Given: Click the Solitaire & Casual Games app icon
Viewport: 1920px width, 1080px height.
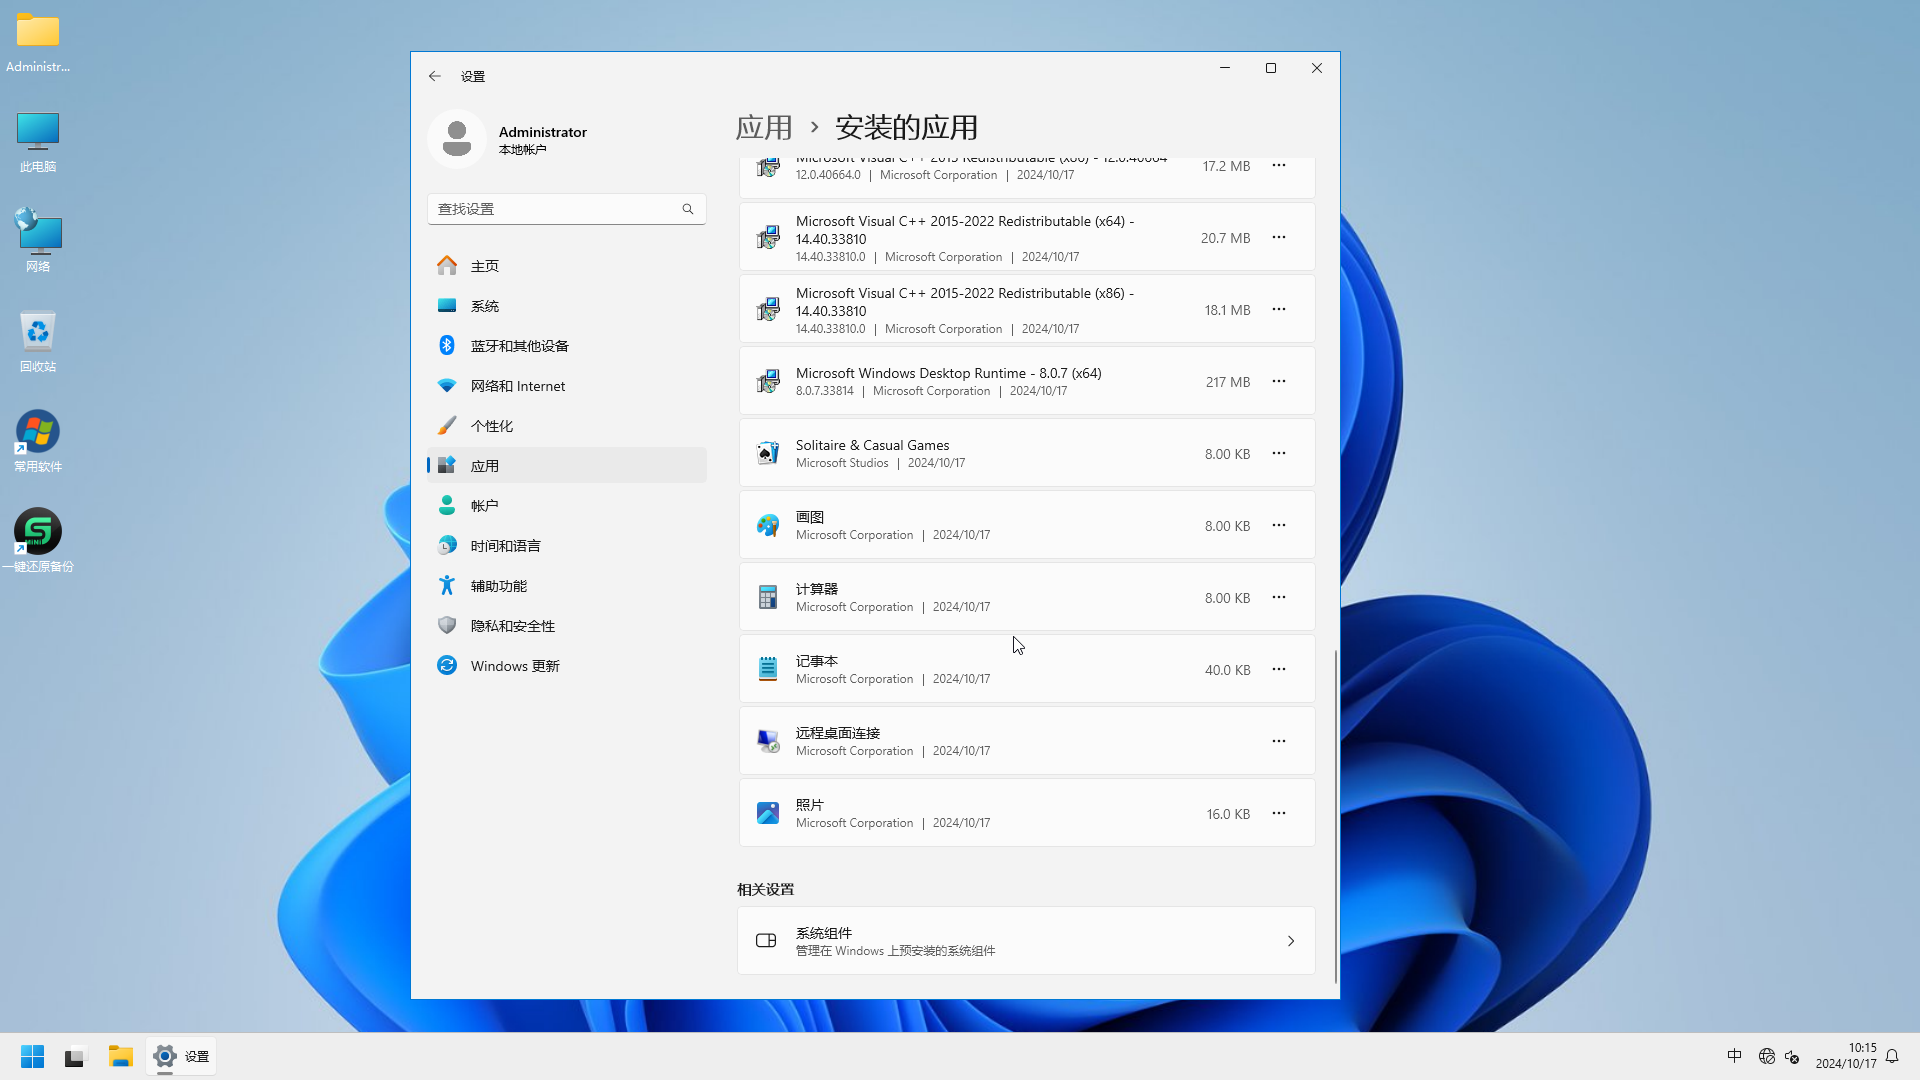Looking at the screenshot, I should tap(768, 453).
